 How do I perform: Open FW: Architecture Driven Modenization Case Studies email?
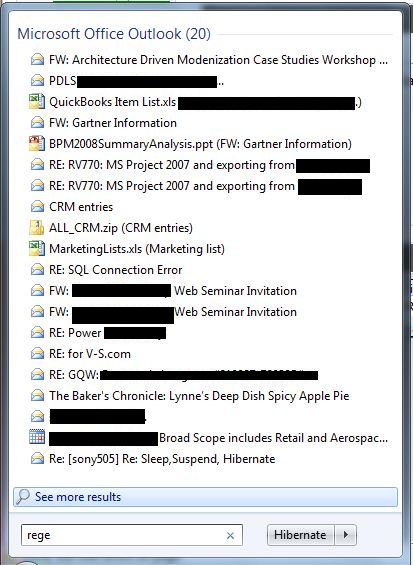coord(218,60)
